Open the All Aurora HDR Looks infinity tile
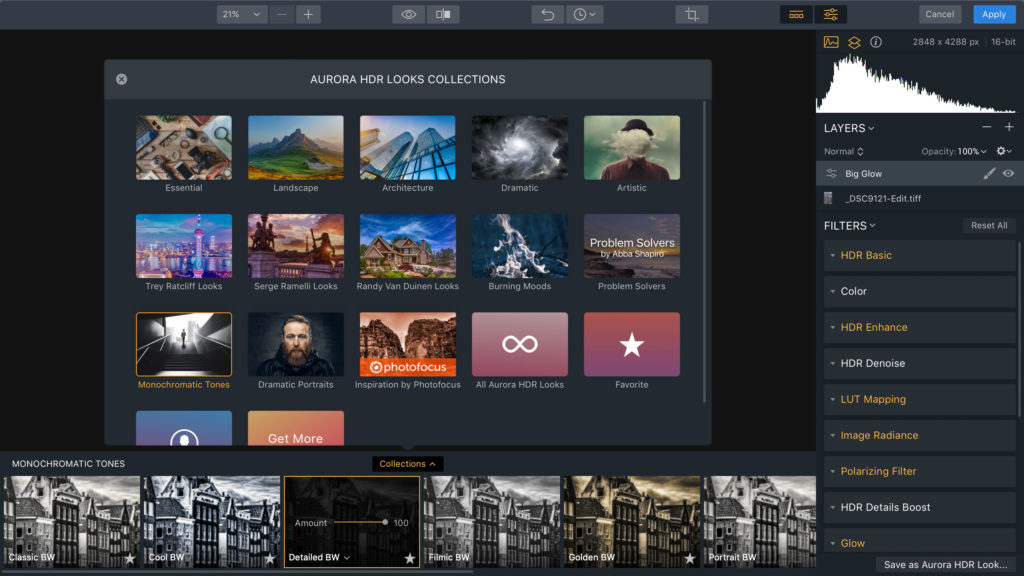 point(520,344)
